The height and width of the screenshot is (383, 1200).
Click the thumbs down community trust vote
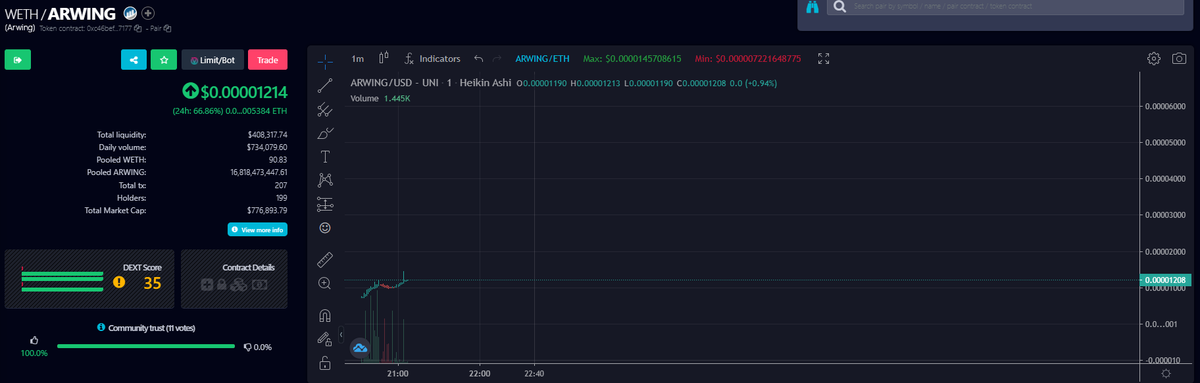click(x=247, y=347)
